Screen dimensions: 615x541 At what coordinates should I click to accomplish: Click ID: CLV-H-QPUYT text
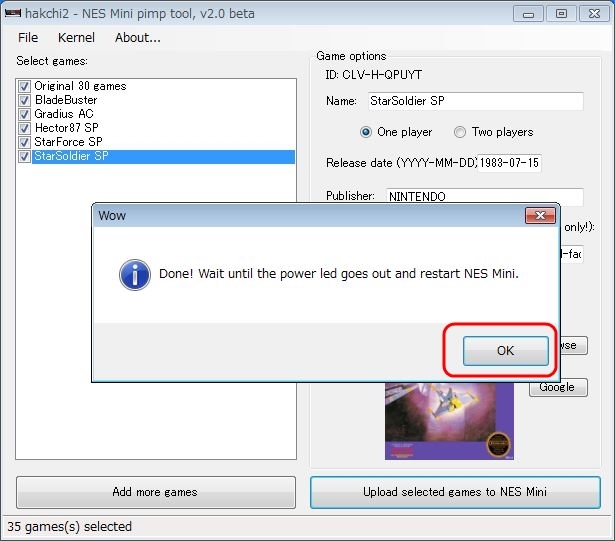(x=374, y=75)
